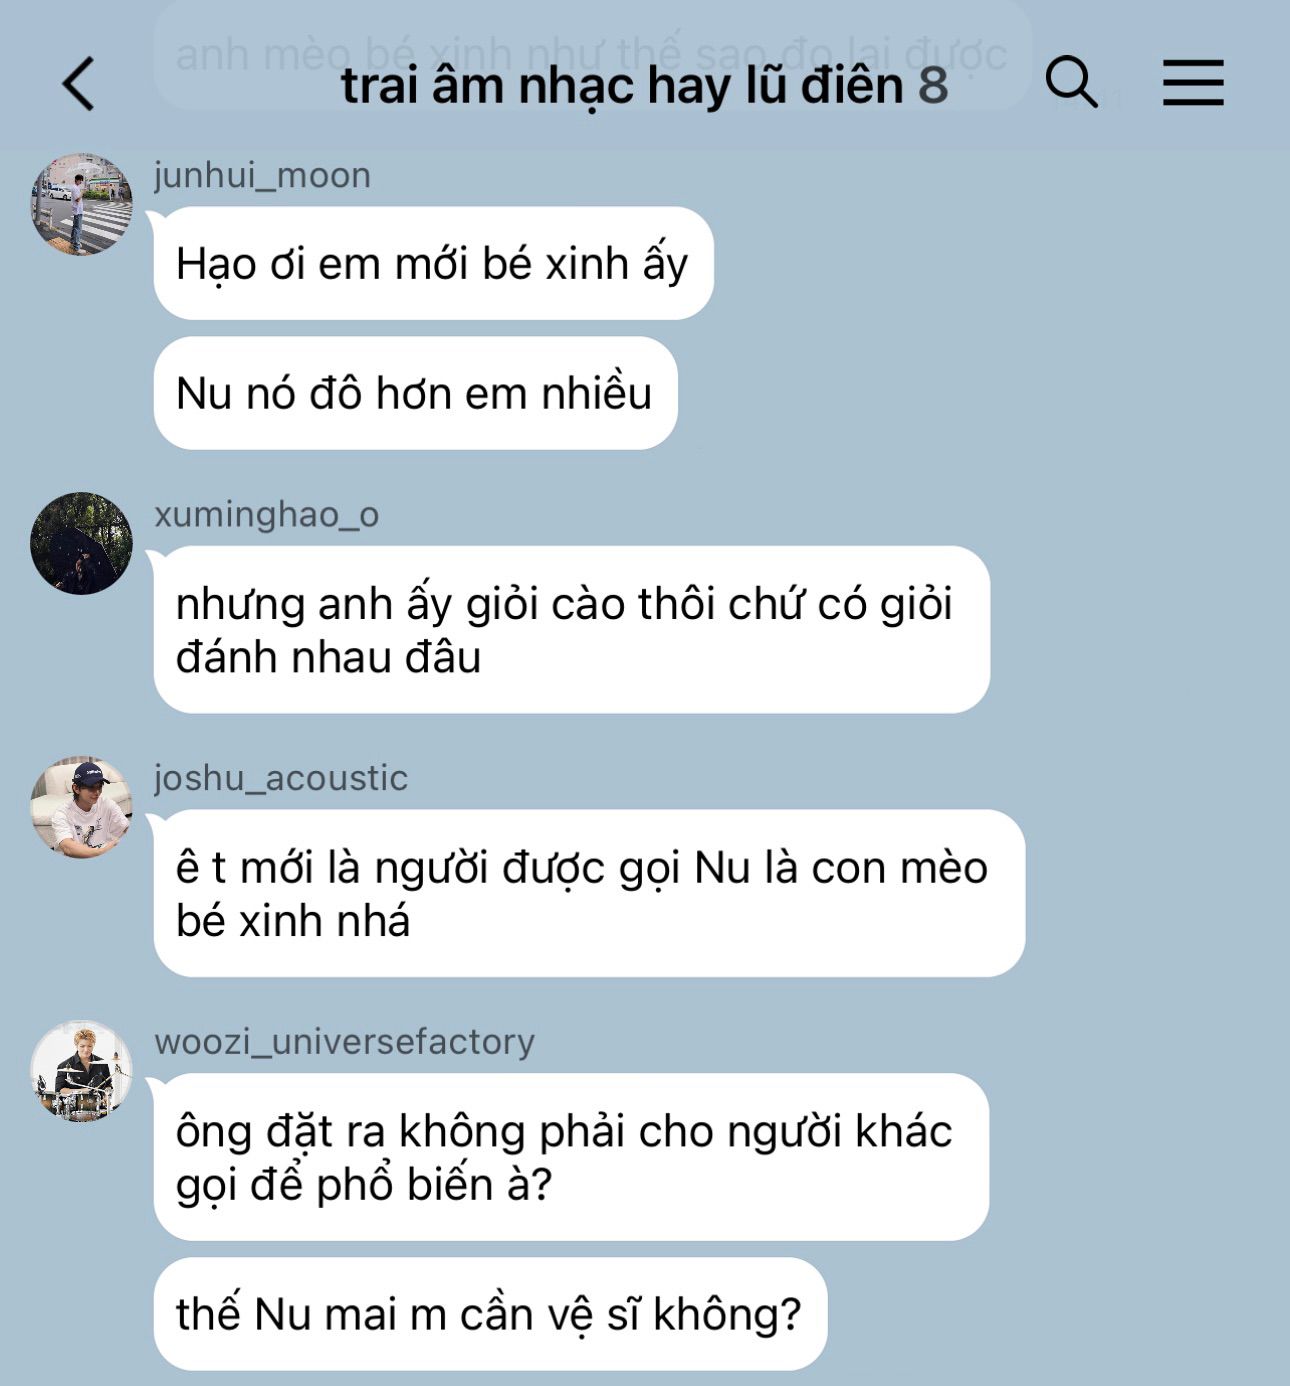Tap xuminghao_o's dark avatar

[x=81, y=543]
